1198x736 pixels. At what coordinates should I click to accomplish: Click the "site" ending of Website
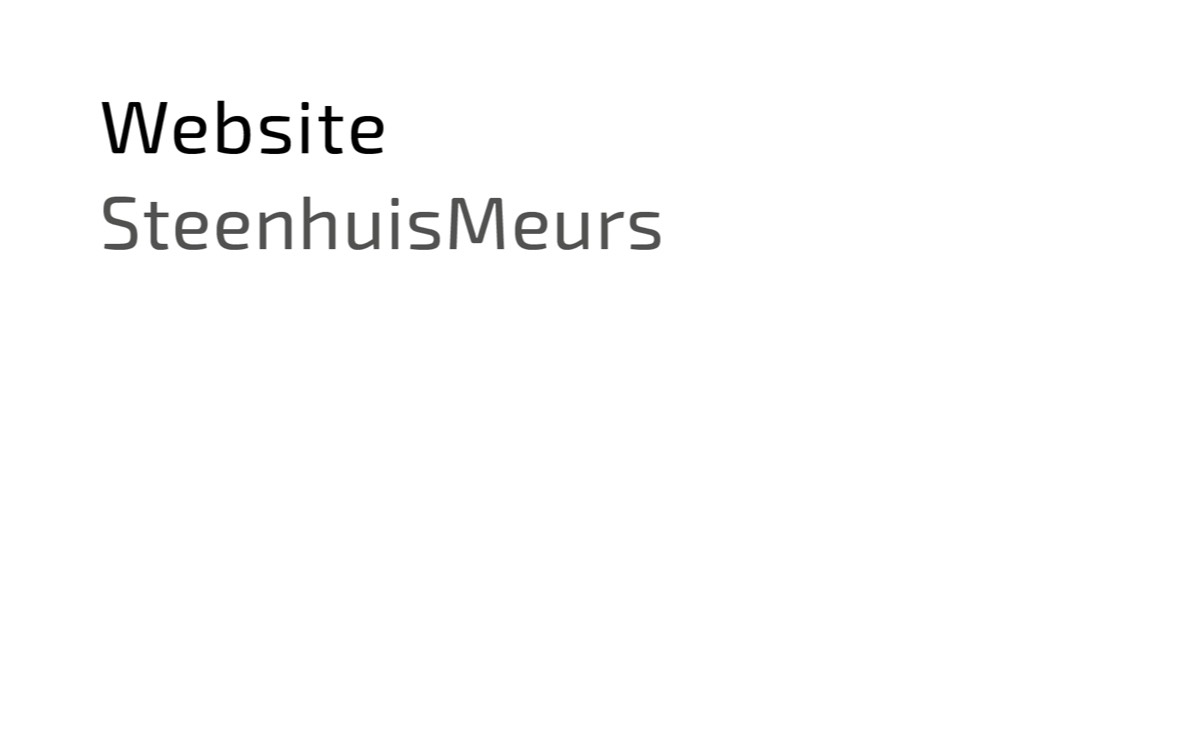322,128
